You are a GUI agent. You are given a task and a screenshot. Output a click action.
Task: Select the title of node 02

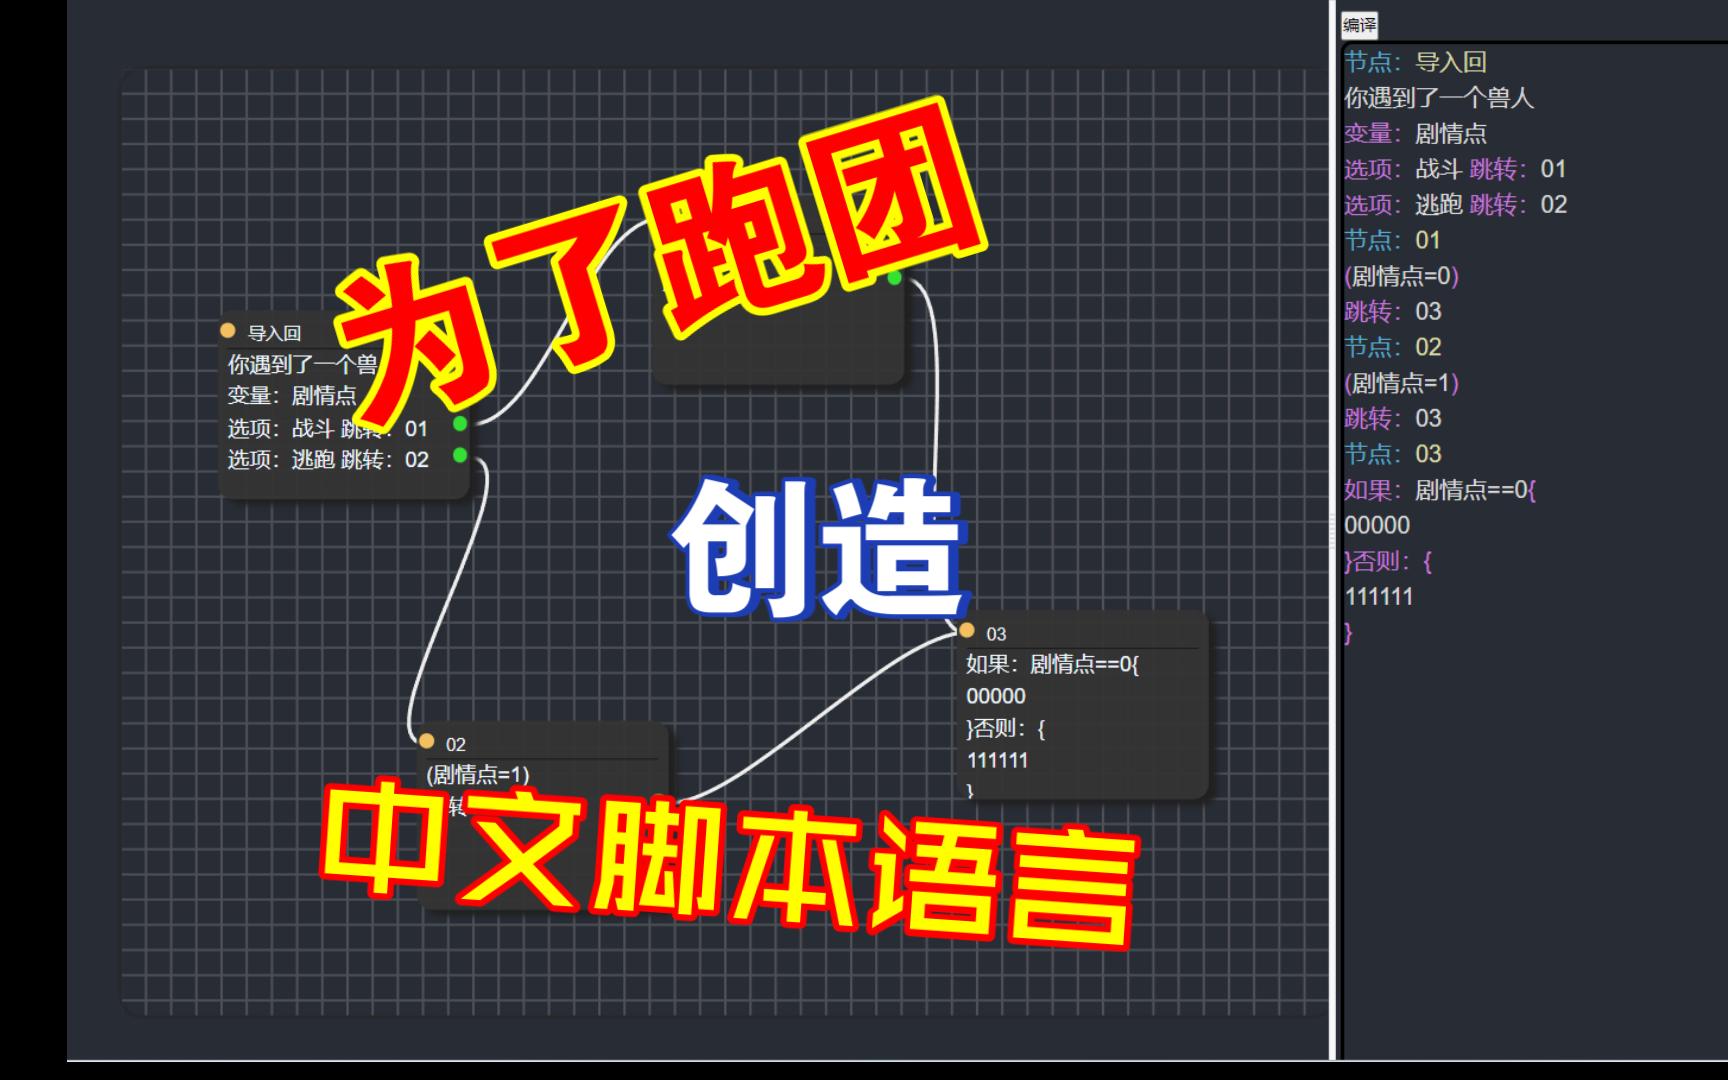(456, 744)
